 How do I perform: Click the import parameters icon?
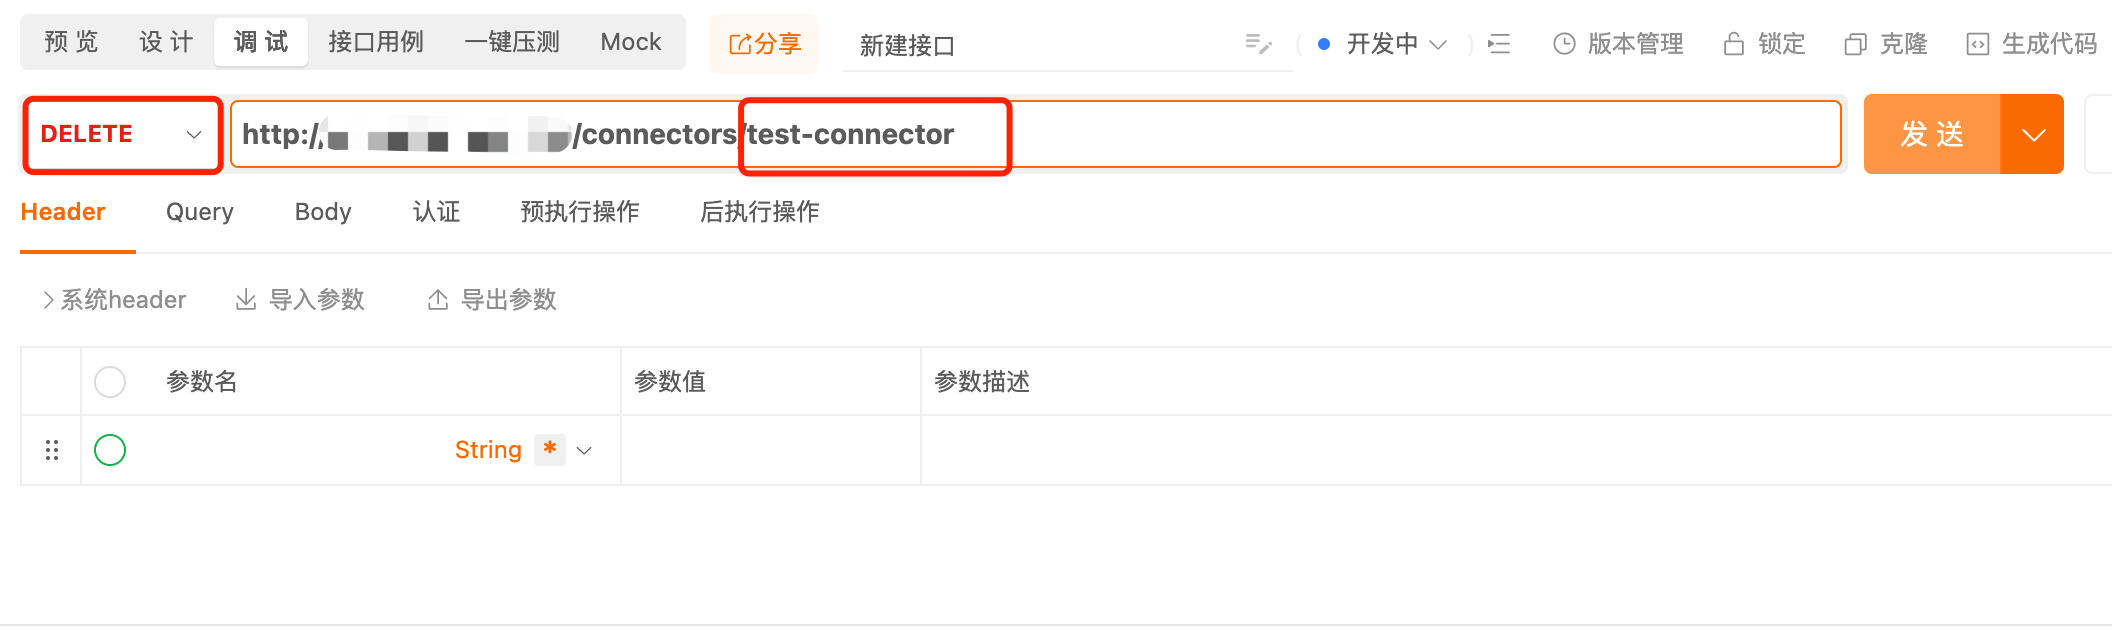(246, 300)
